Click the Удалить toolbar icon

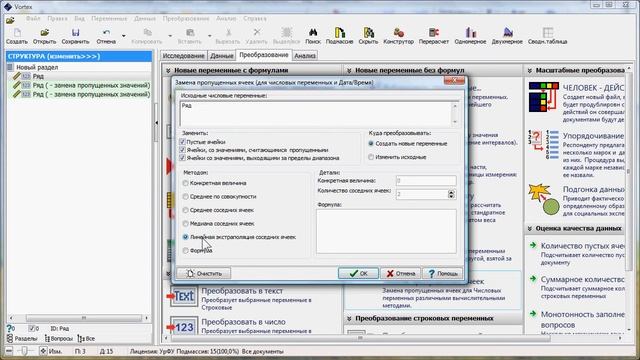click(x=257, y=32)
